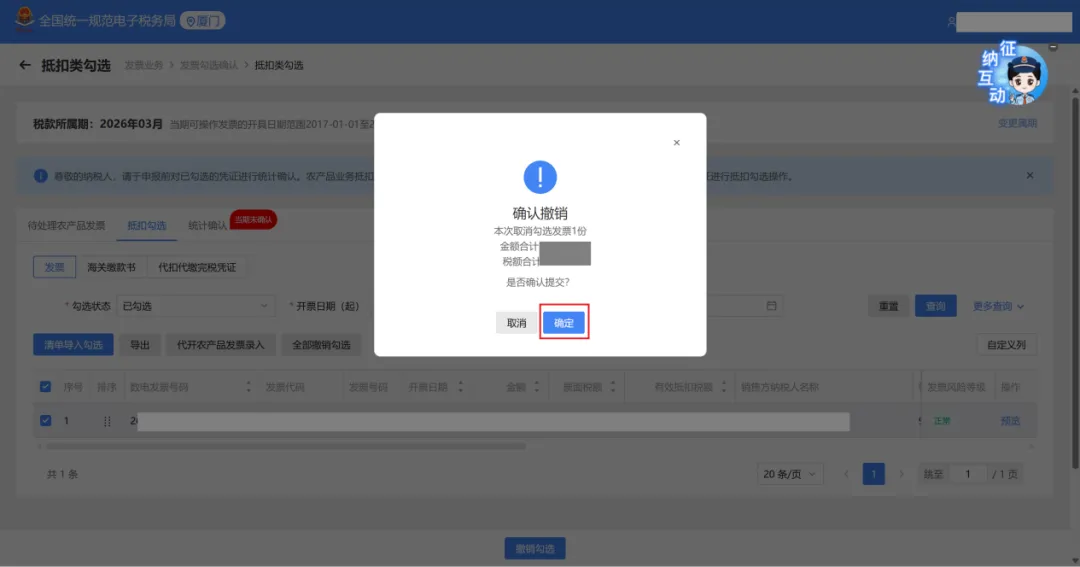Switch to 统计确认 tab

207,225
